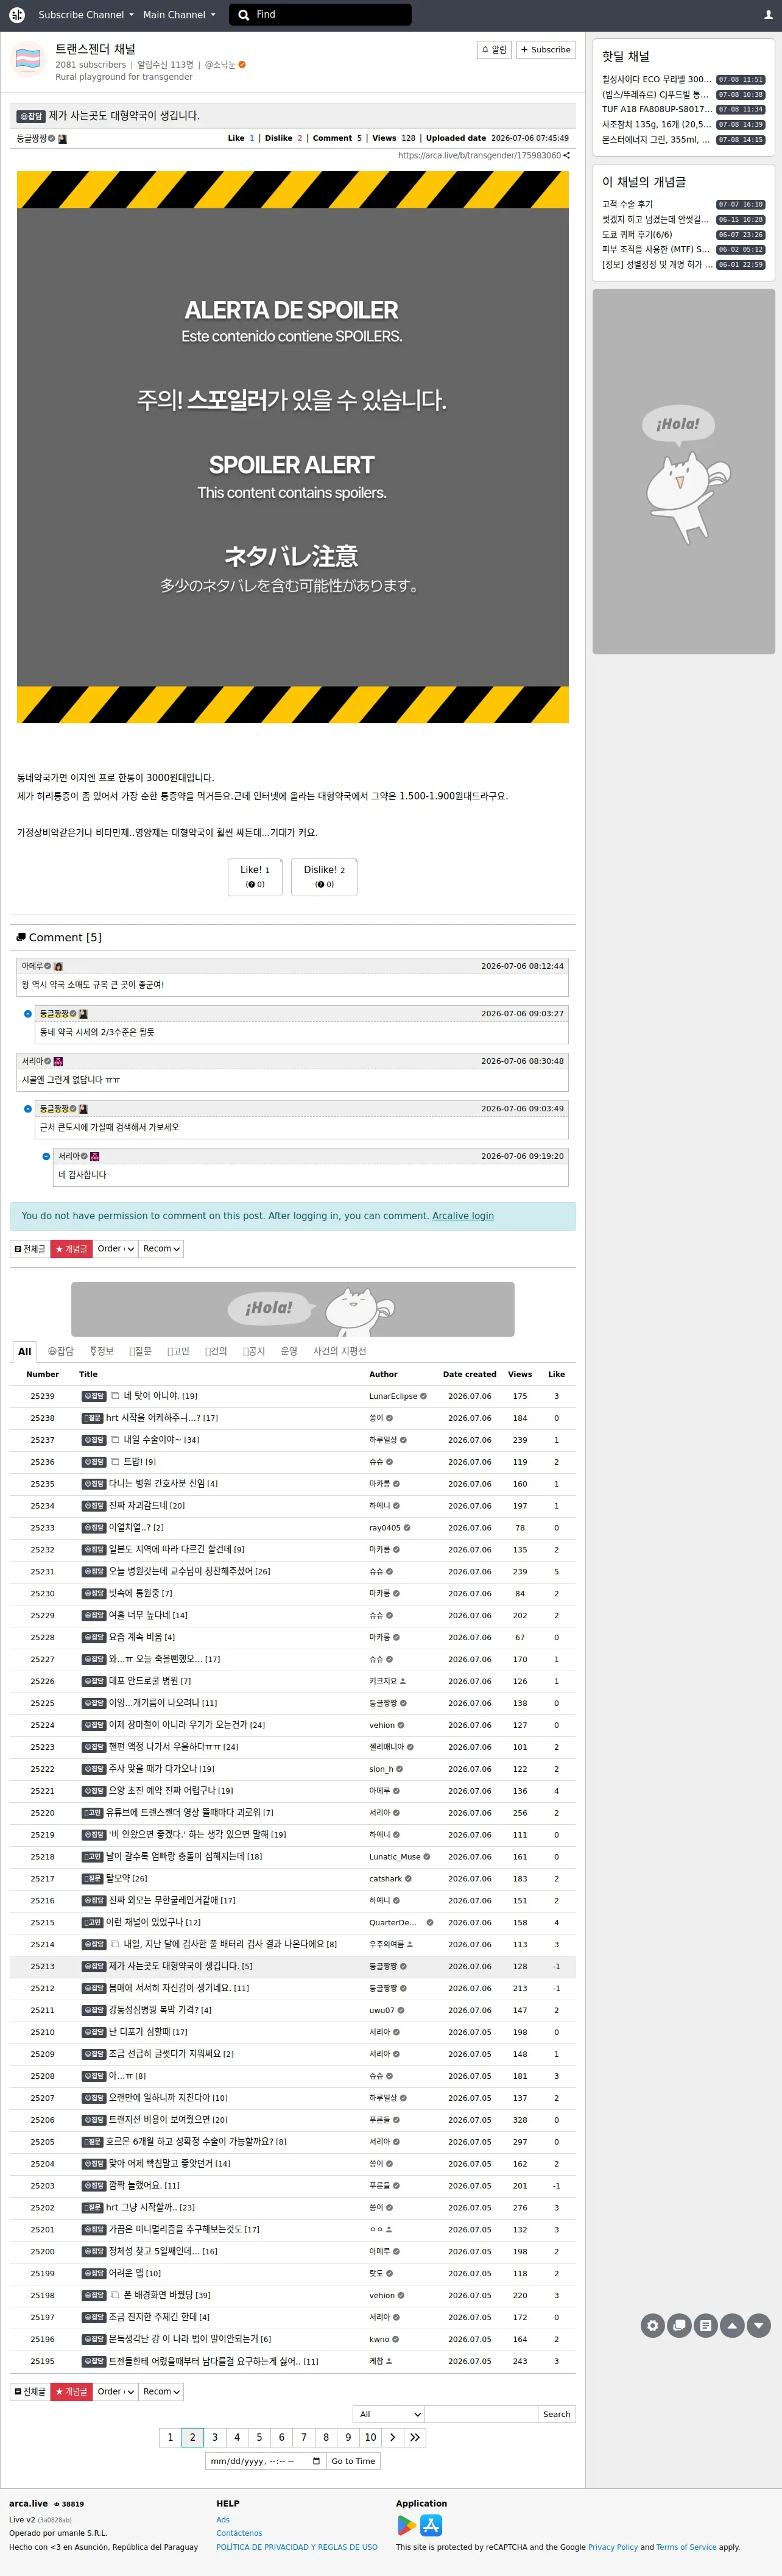Open the calendar picker icon in date field
This screenshot has width=782, height=2576.
point(317,2461)
